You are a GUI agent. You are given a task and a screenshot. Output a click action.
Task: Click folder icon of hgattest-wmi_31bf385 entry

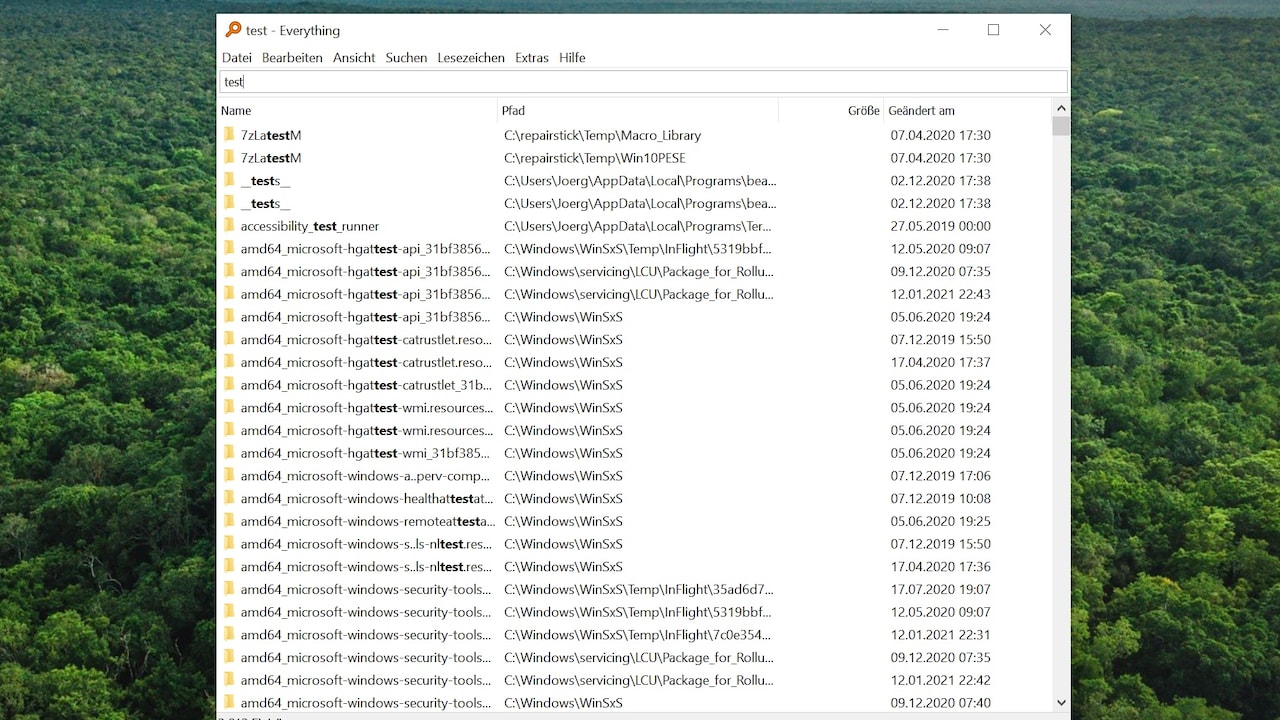pos(229,453)
